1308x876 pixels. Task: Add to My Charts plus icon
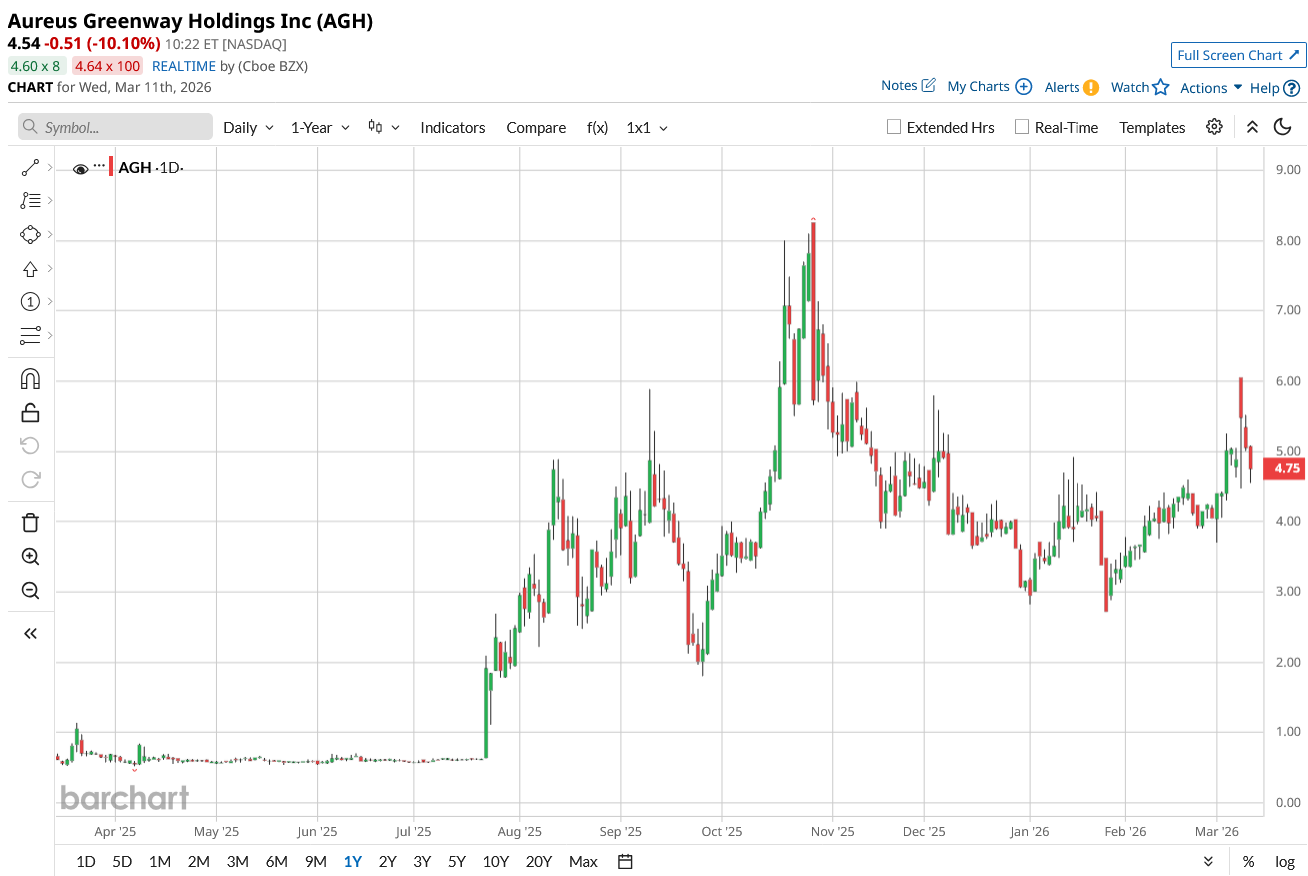tap(1023, 87)
